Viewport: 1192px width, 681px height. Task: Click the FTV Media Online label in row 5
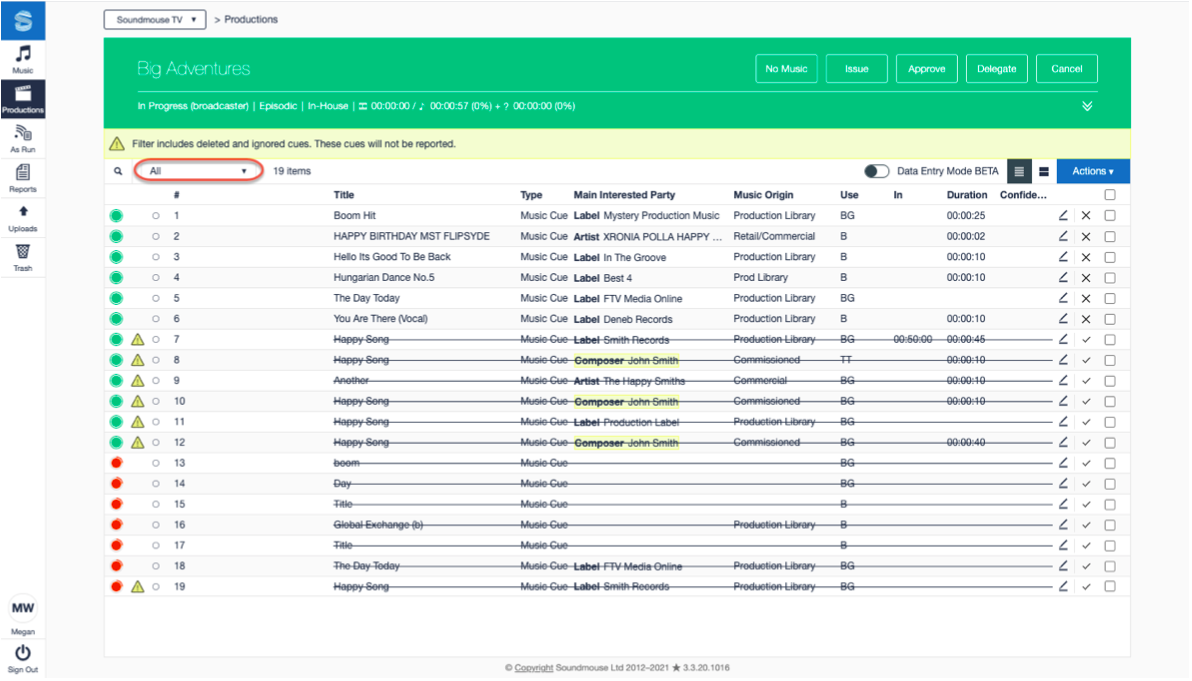pyautogui.click(x=642, y=298)
